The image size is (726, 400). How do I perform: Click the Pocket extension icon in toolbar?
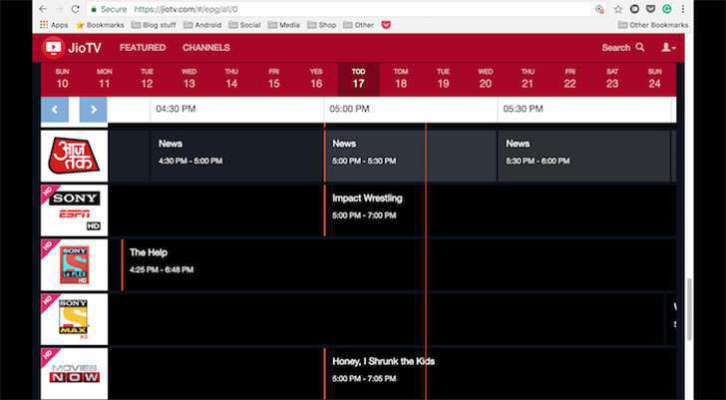(x=651, y=9)
